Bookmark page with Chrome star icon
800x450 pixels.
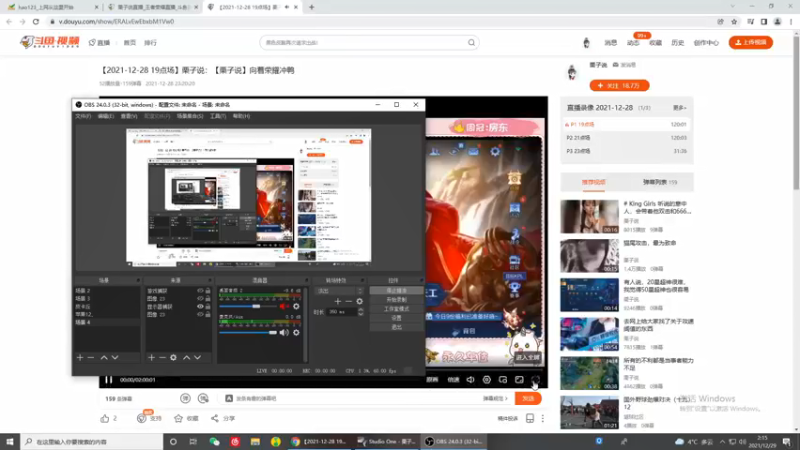coord(734,22)
